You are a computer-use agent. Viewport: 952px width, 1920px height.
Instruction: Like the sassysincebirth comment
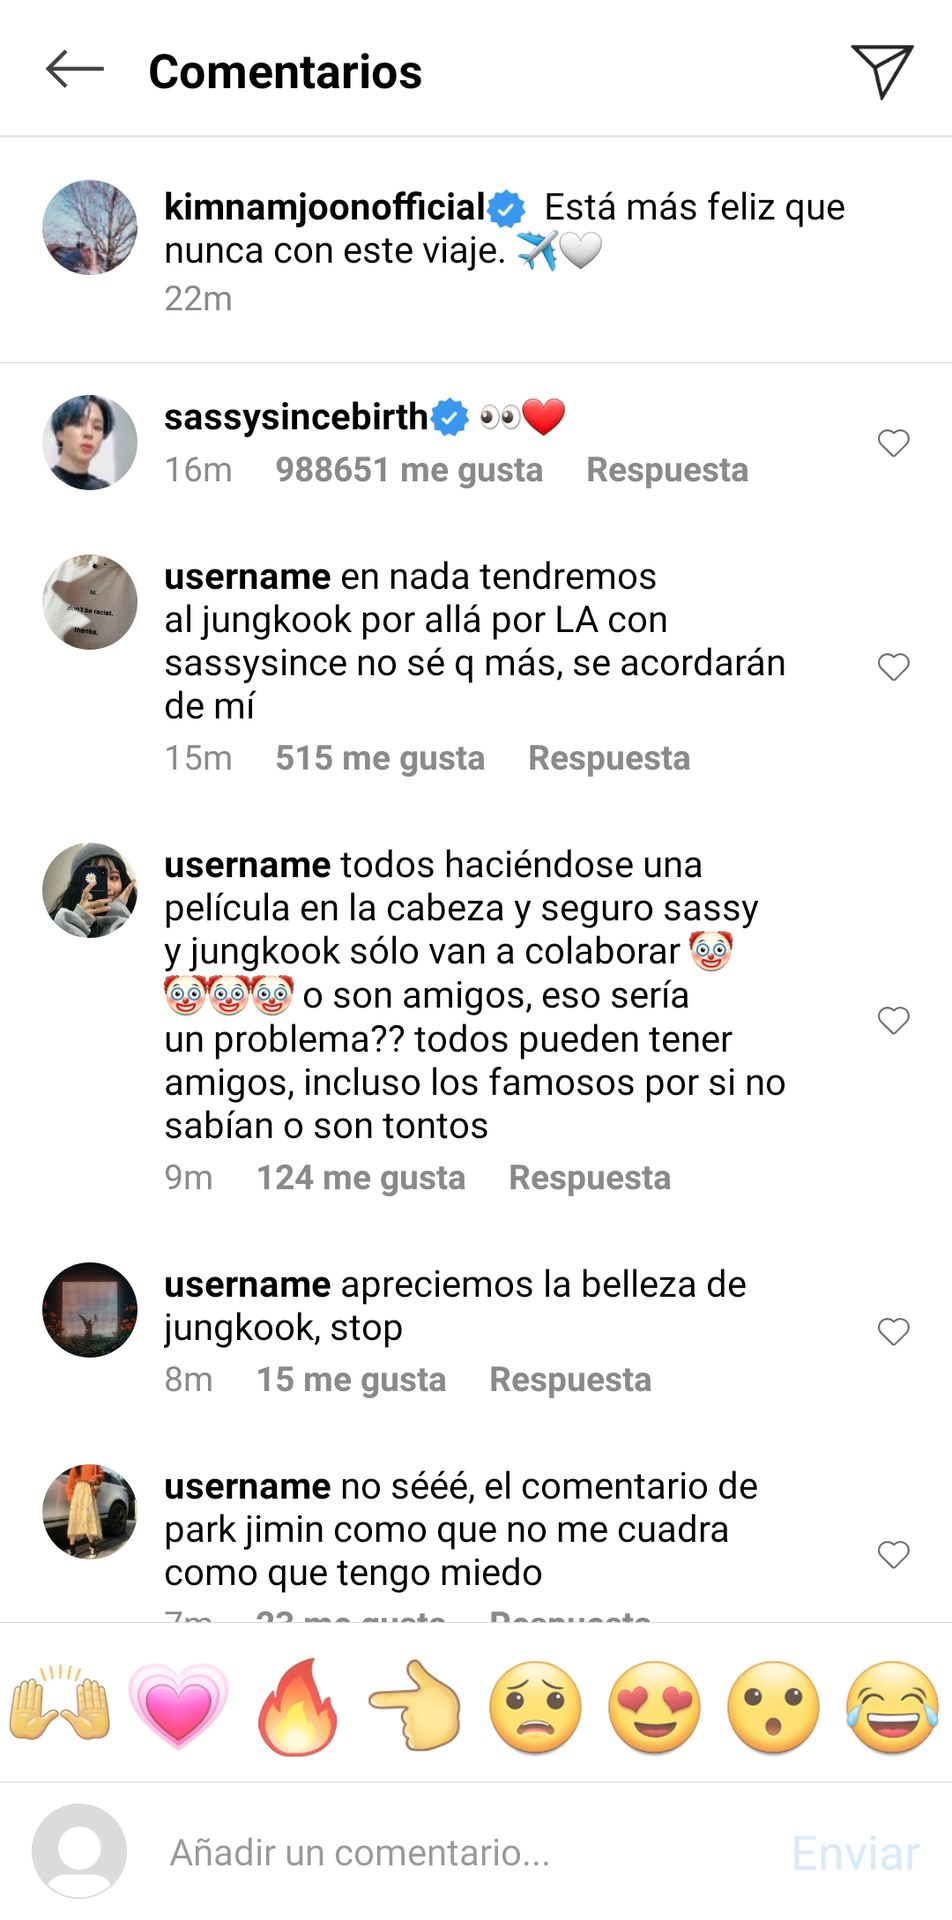[x=893, y=443]
